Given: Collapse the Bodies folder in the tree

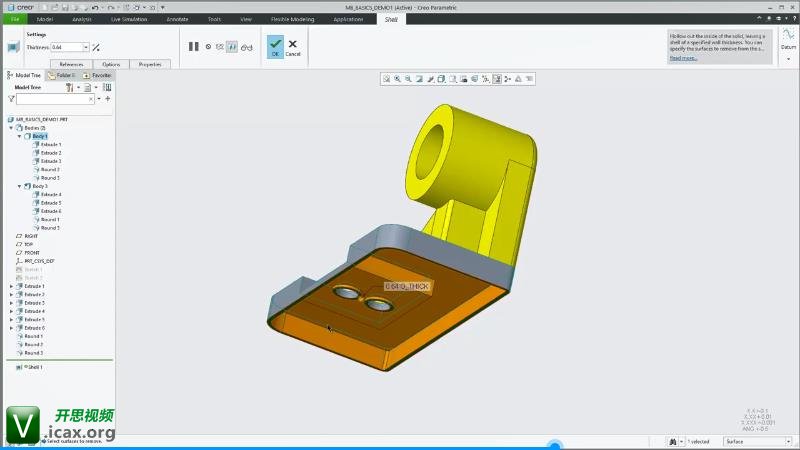Looking at the screenshot, I should 11,128.
